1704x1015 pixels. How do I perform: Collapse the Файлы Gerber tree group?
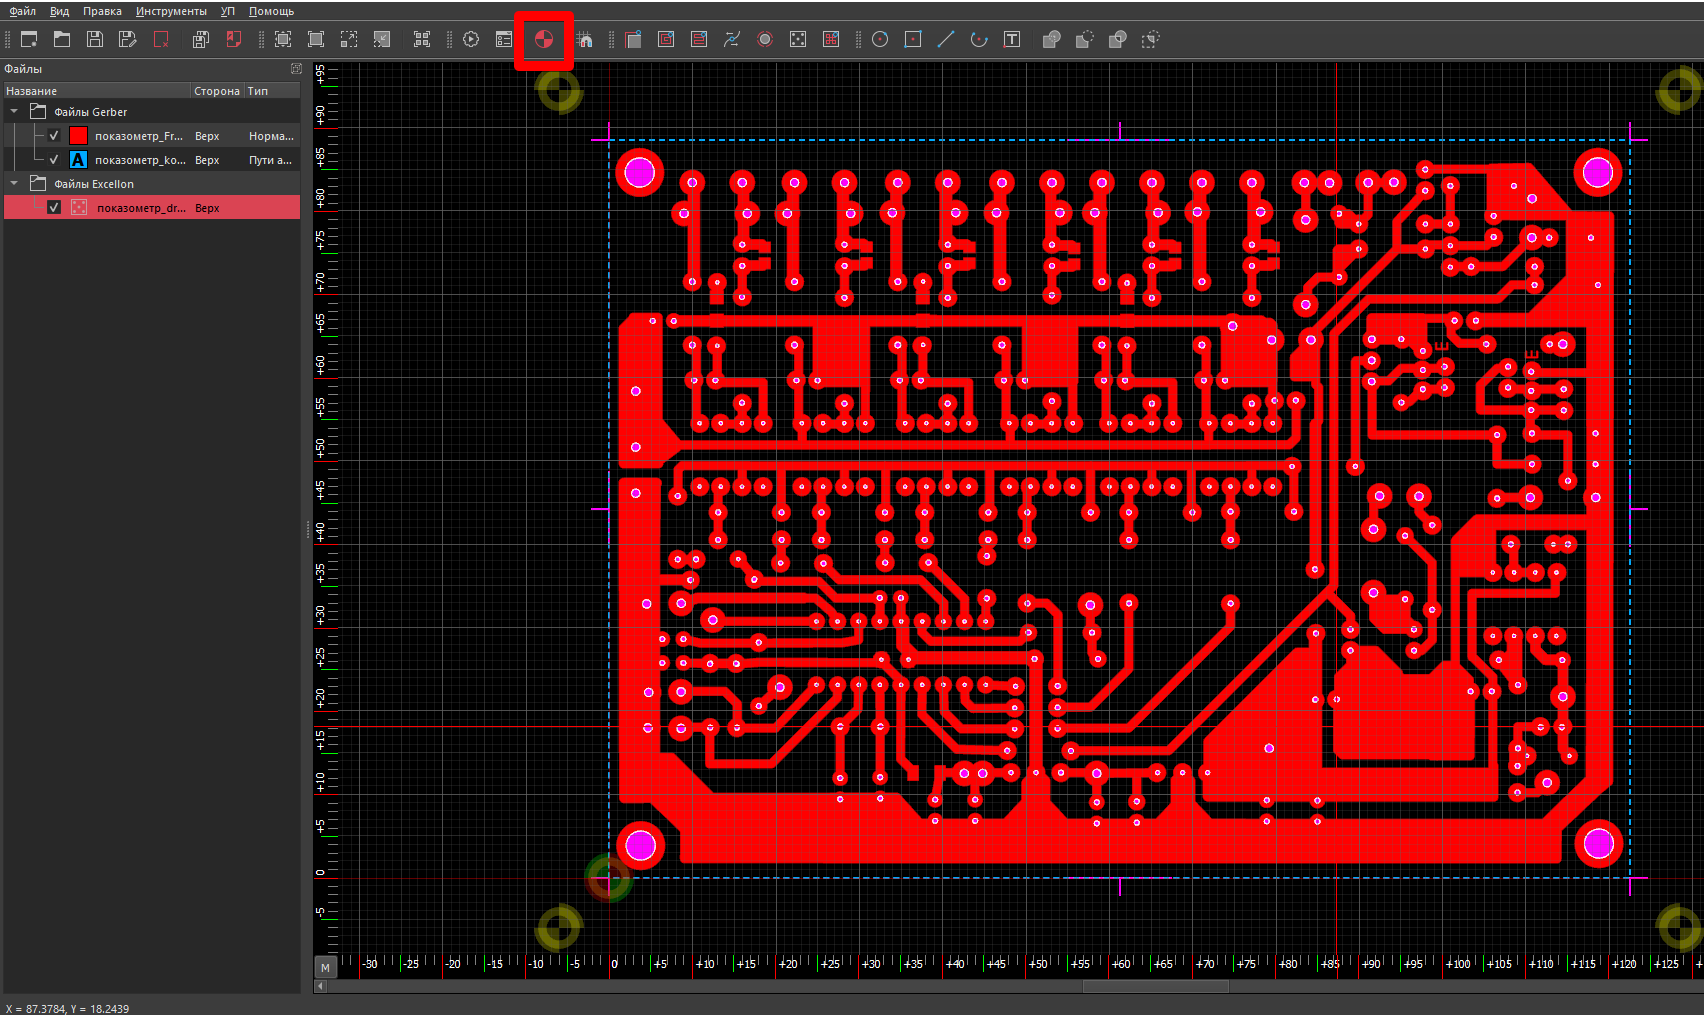pyautogui.click(x=14, y=112)
